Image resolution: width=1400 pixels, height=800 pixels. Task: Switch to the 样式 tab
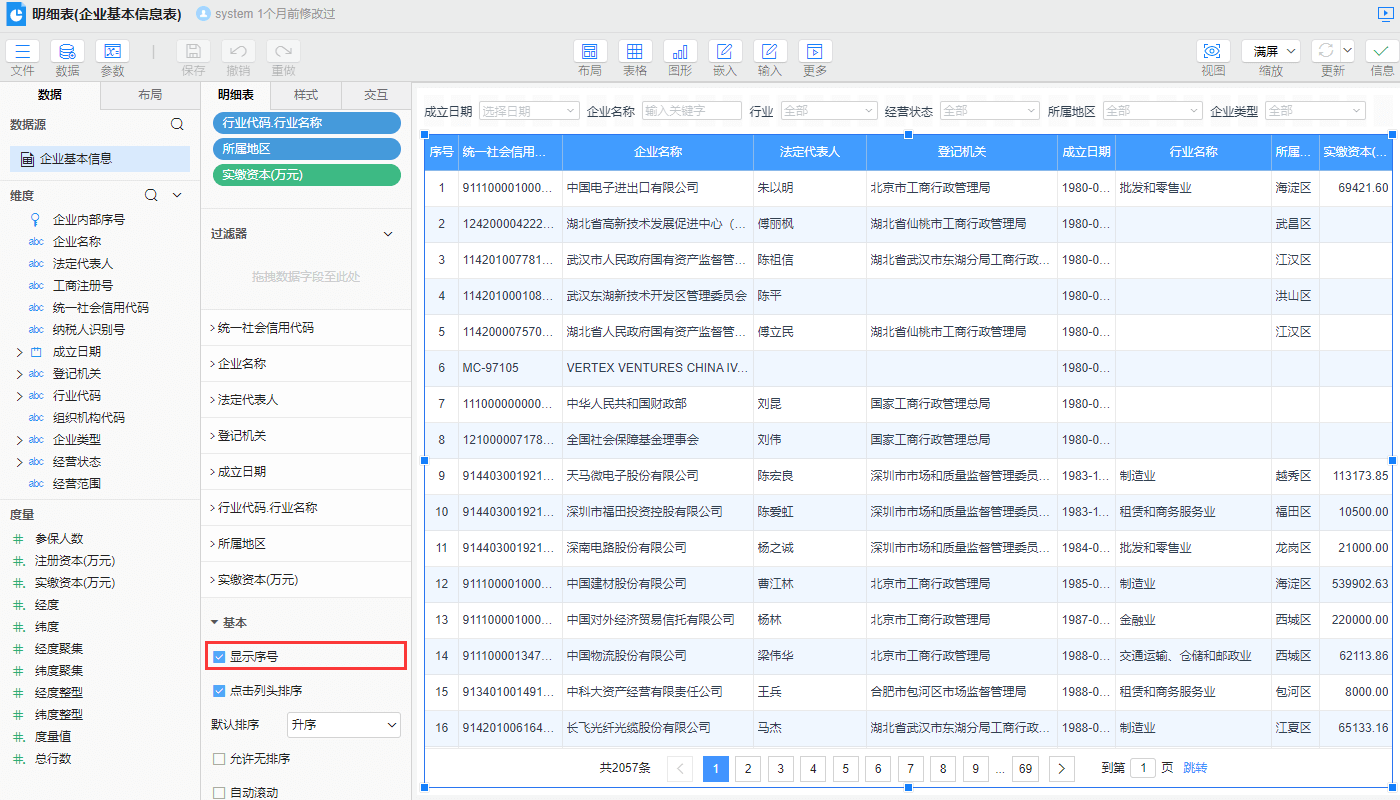point(305,95)
